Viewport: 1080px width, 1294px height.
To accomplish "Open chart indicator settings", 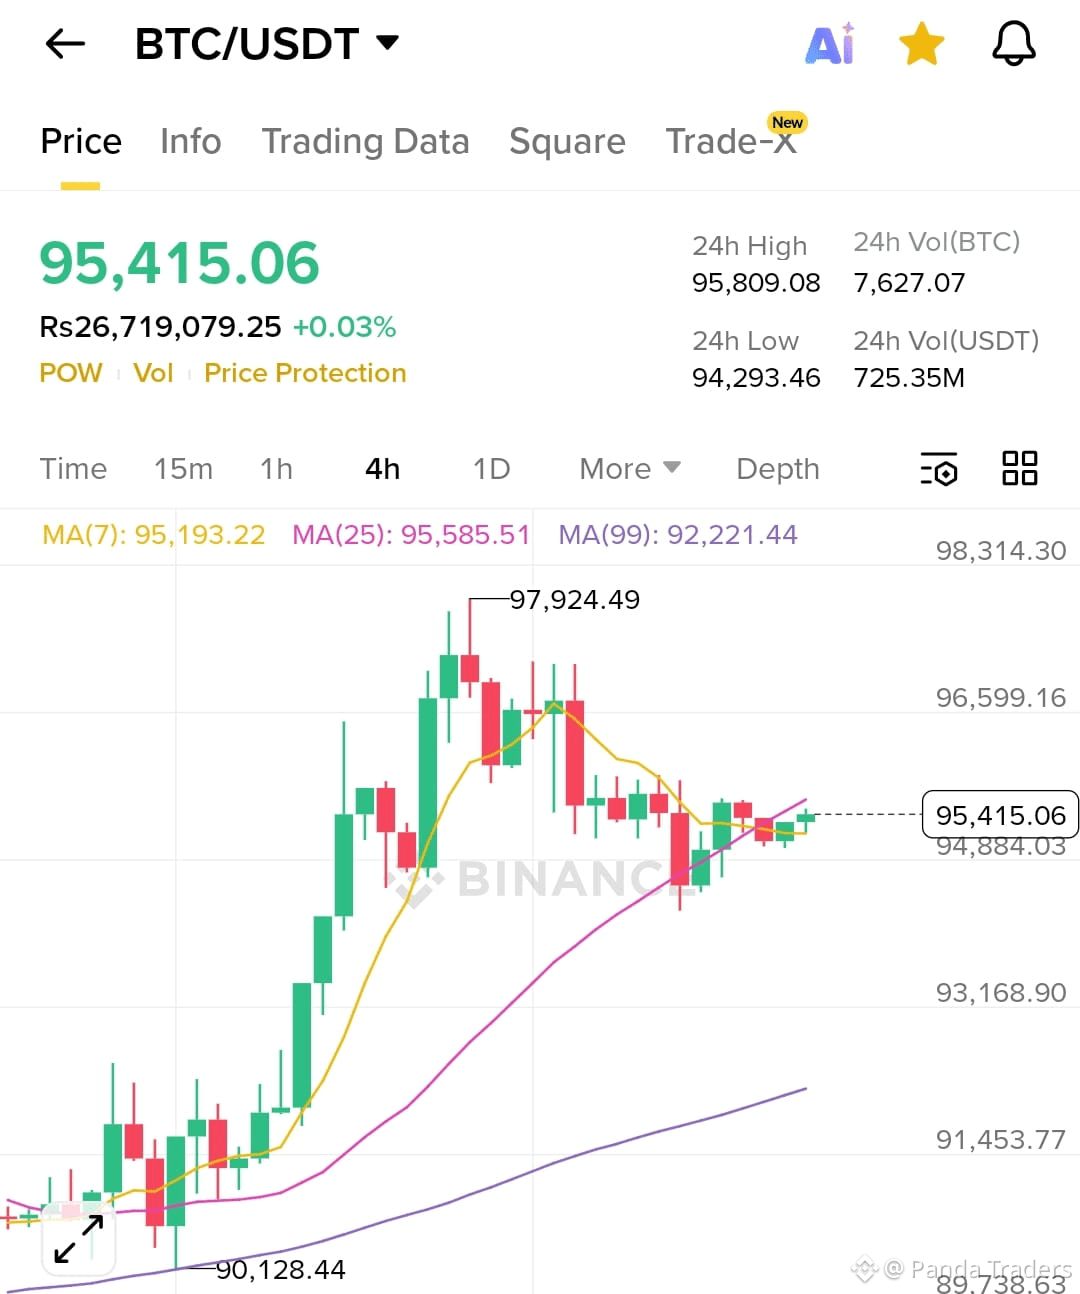I will [938, 468].
